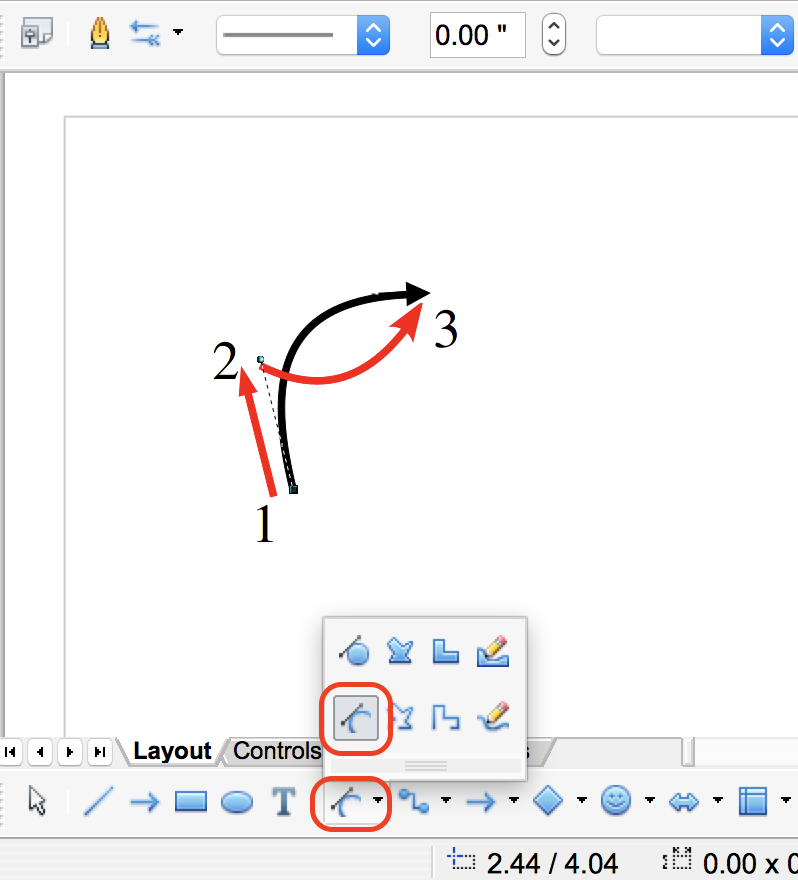Image resolution: width=798 pixels, height=880 pixels.
Task: Select the Ellipse tool
Action: click(x=237, y=802)
